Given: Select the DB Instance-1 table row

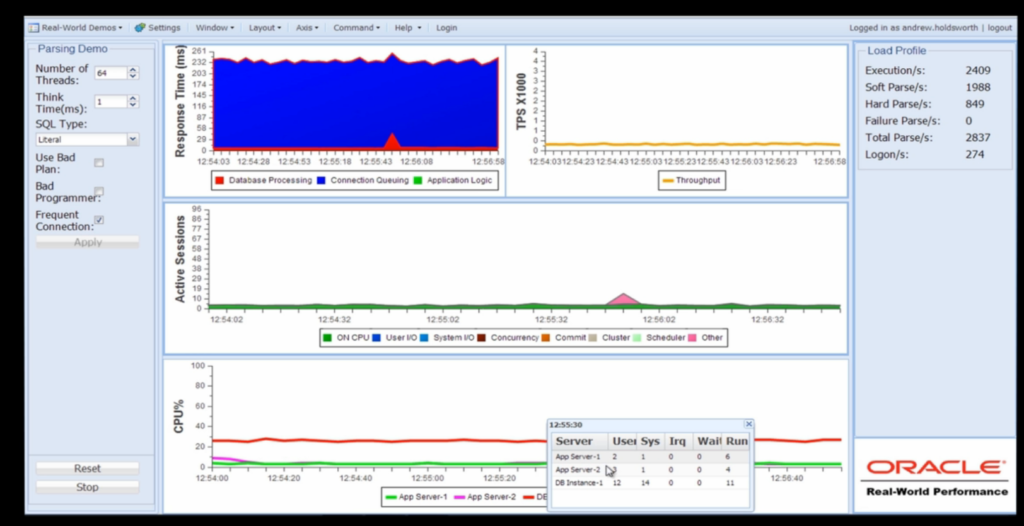Looking at the screenshot, I should [x=650, y=483].
